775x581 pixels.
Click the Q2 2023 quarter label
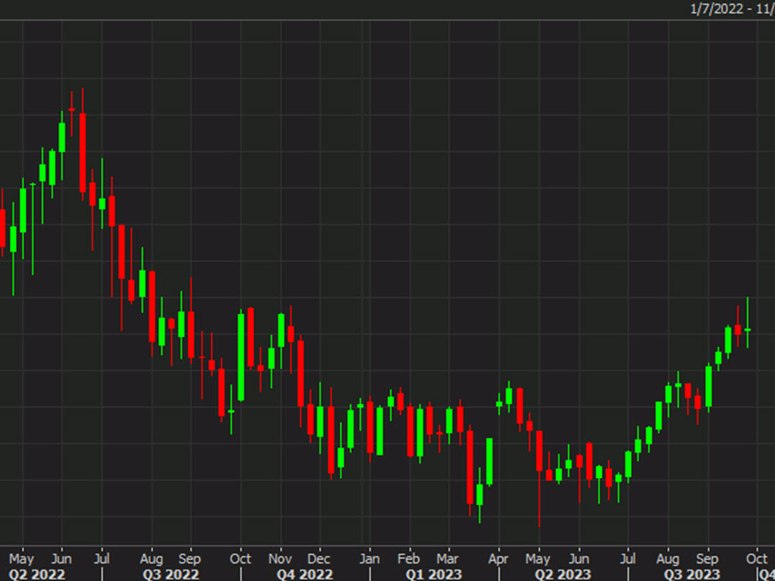[x=555, y=574]
